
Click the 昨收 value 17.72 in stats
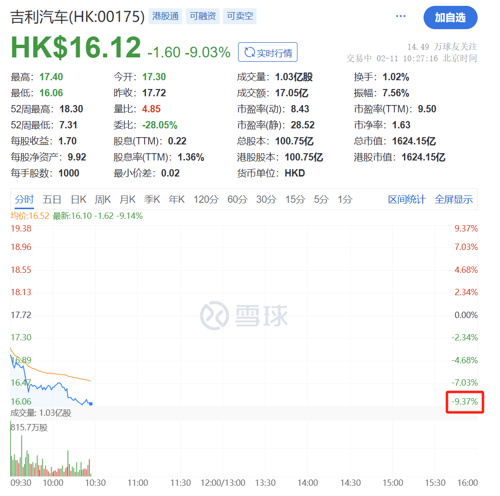tap(154, 93)
